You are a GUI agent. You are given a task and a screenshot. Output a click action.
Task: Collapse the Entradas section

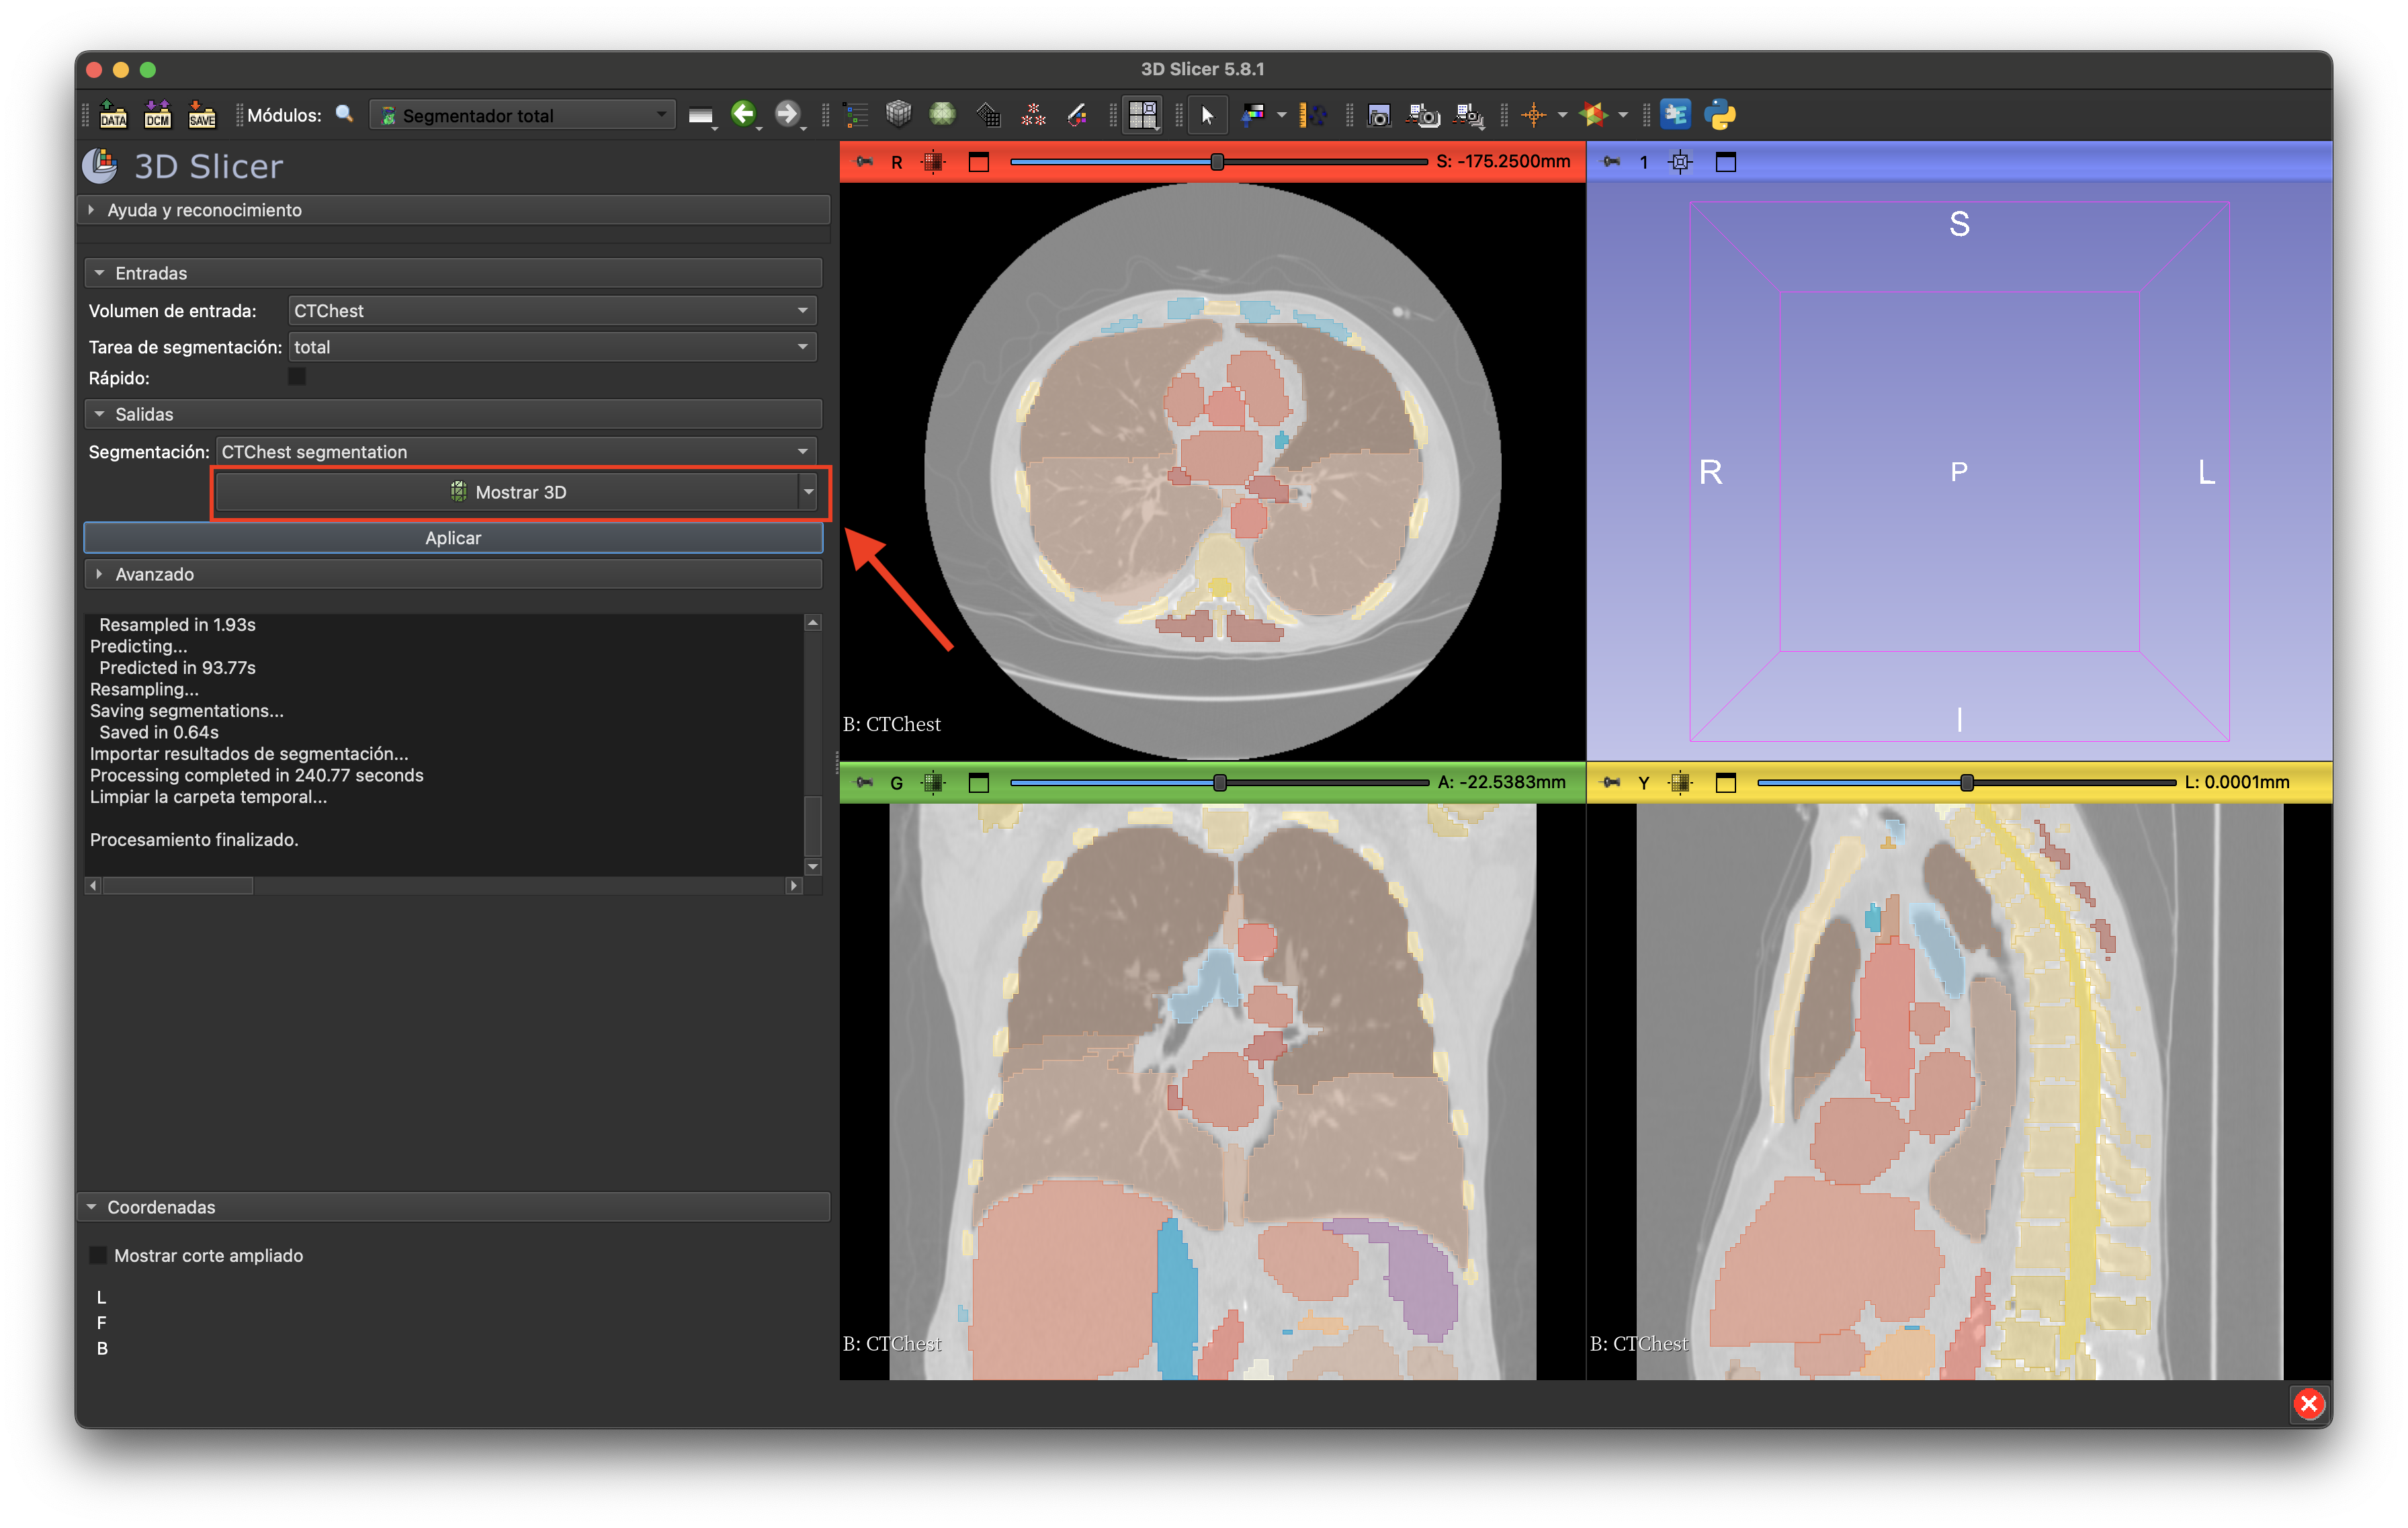pos(150,273)
